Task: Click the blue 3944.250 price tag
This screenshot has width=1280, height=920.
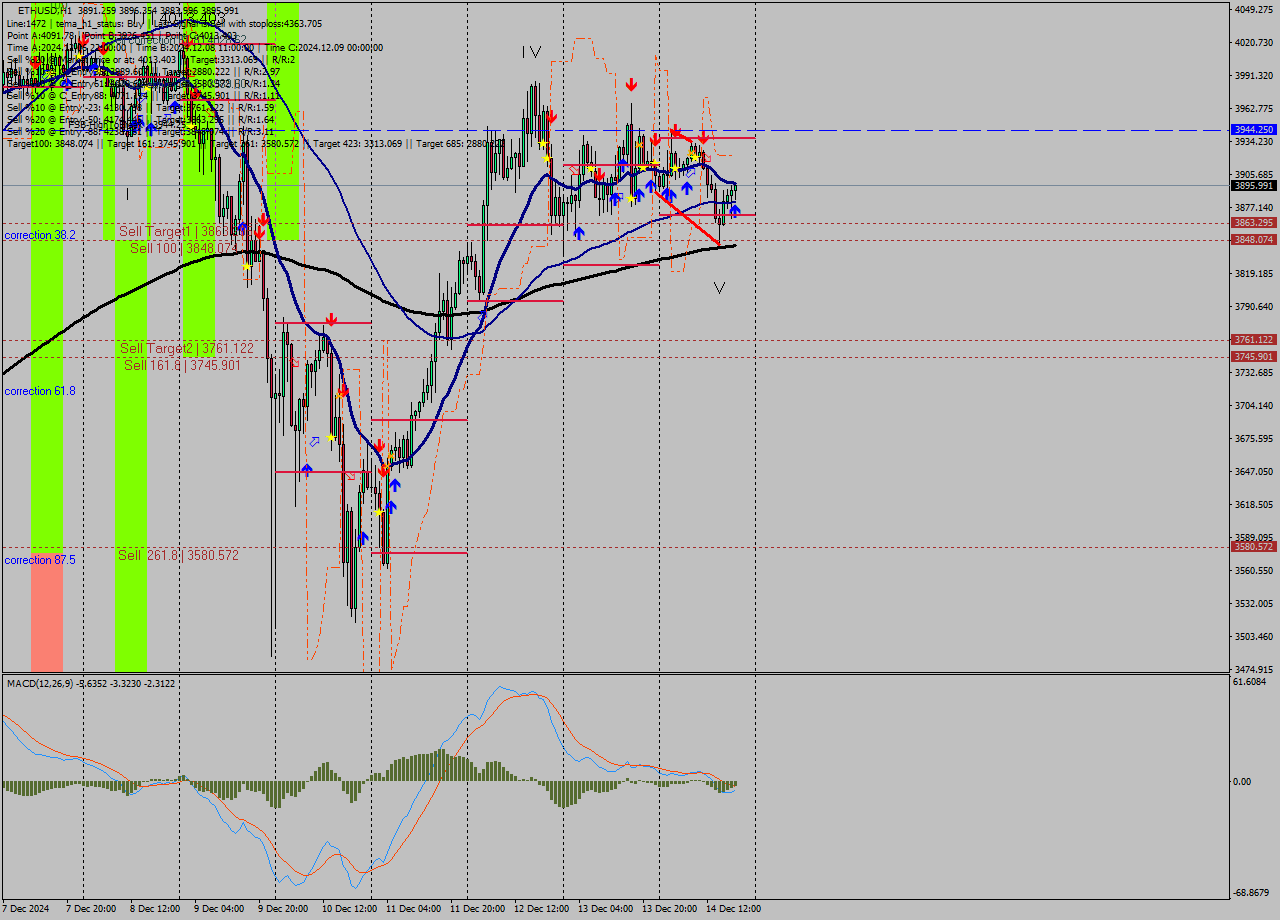Action: [x=1254, y=130]
